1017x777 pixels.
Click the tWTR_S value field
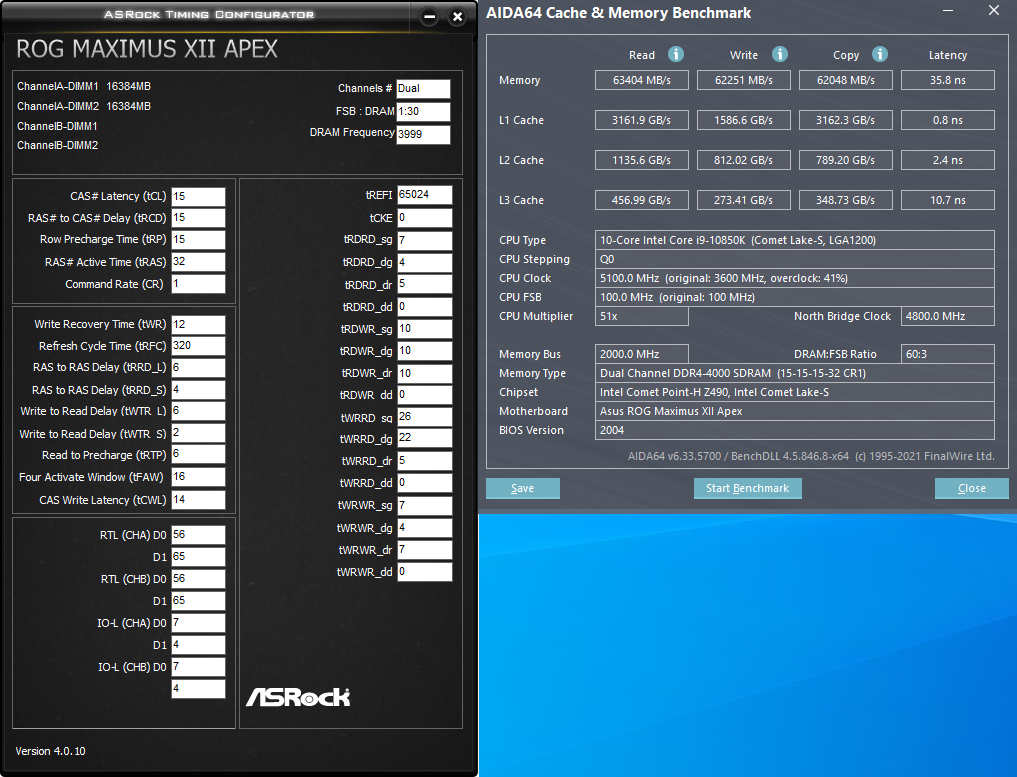(198, 433)
